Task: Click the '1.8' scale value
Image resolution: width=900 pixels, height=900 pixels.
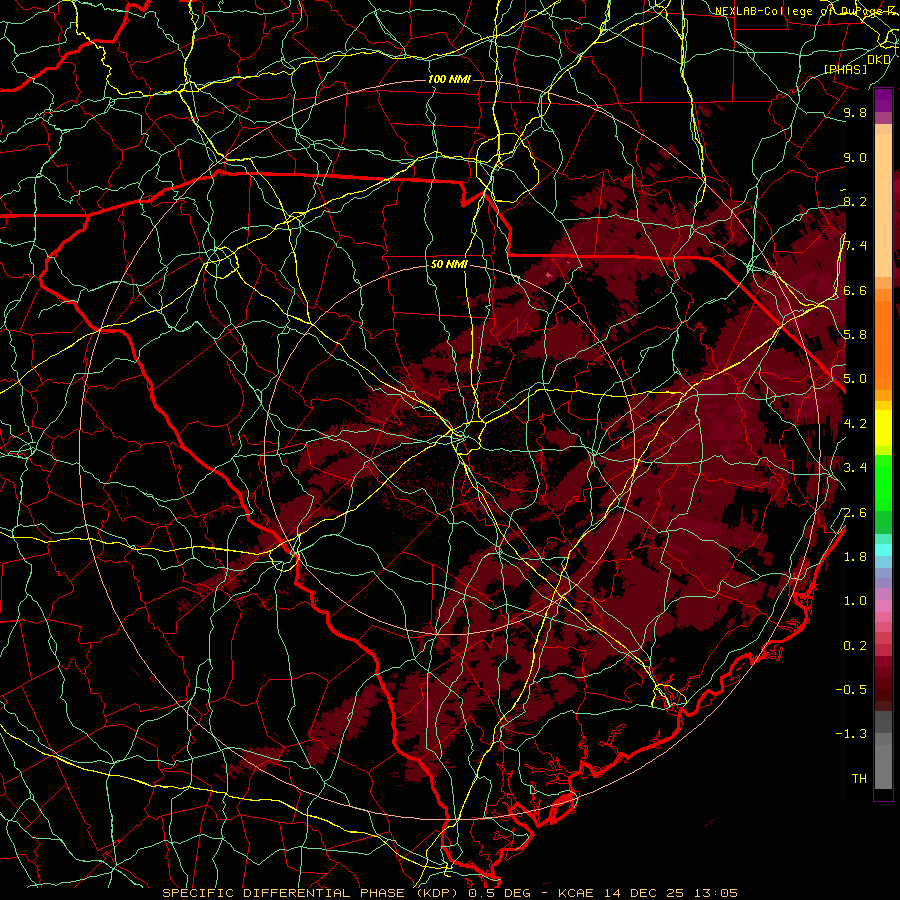Action: [x=855, y=556]
